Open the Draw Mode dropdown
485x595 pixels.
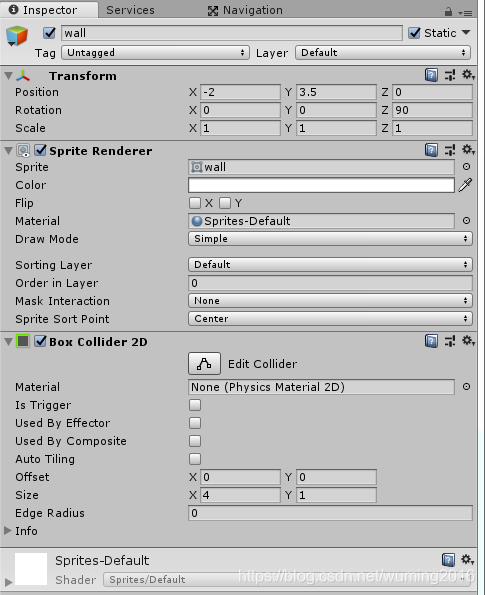[x=330, y=239]
